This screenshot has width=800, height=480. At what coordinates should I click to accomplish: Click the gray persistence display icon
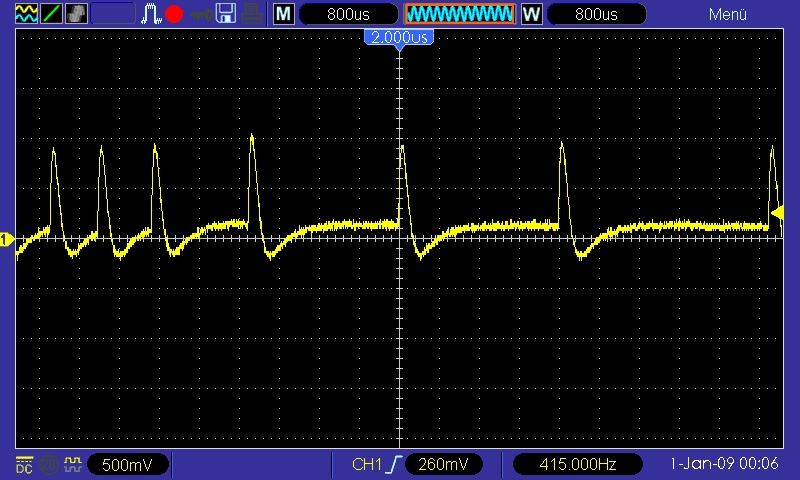pos(77,14)
